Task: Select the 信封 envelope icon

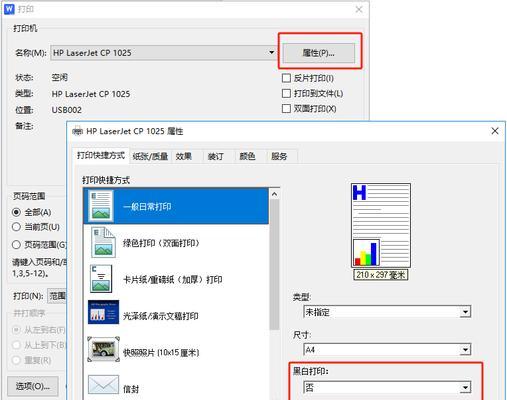Action: [103, 385]
